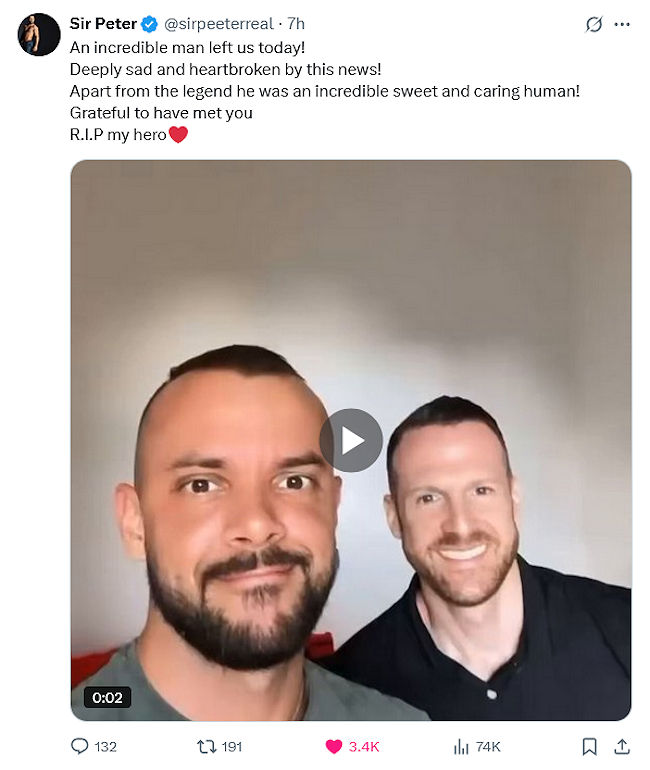Open the three-dot more options menu
Viewport: 650px width, 770px height.
click(622, 24)
